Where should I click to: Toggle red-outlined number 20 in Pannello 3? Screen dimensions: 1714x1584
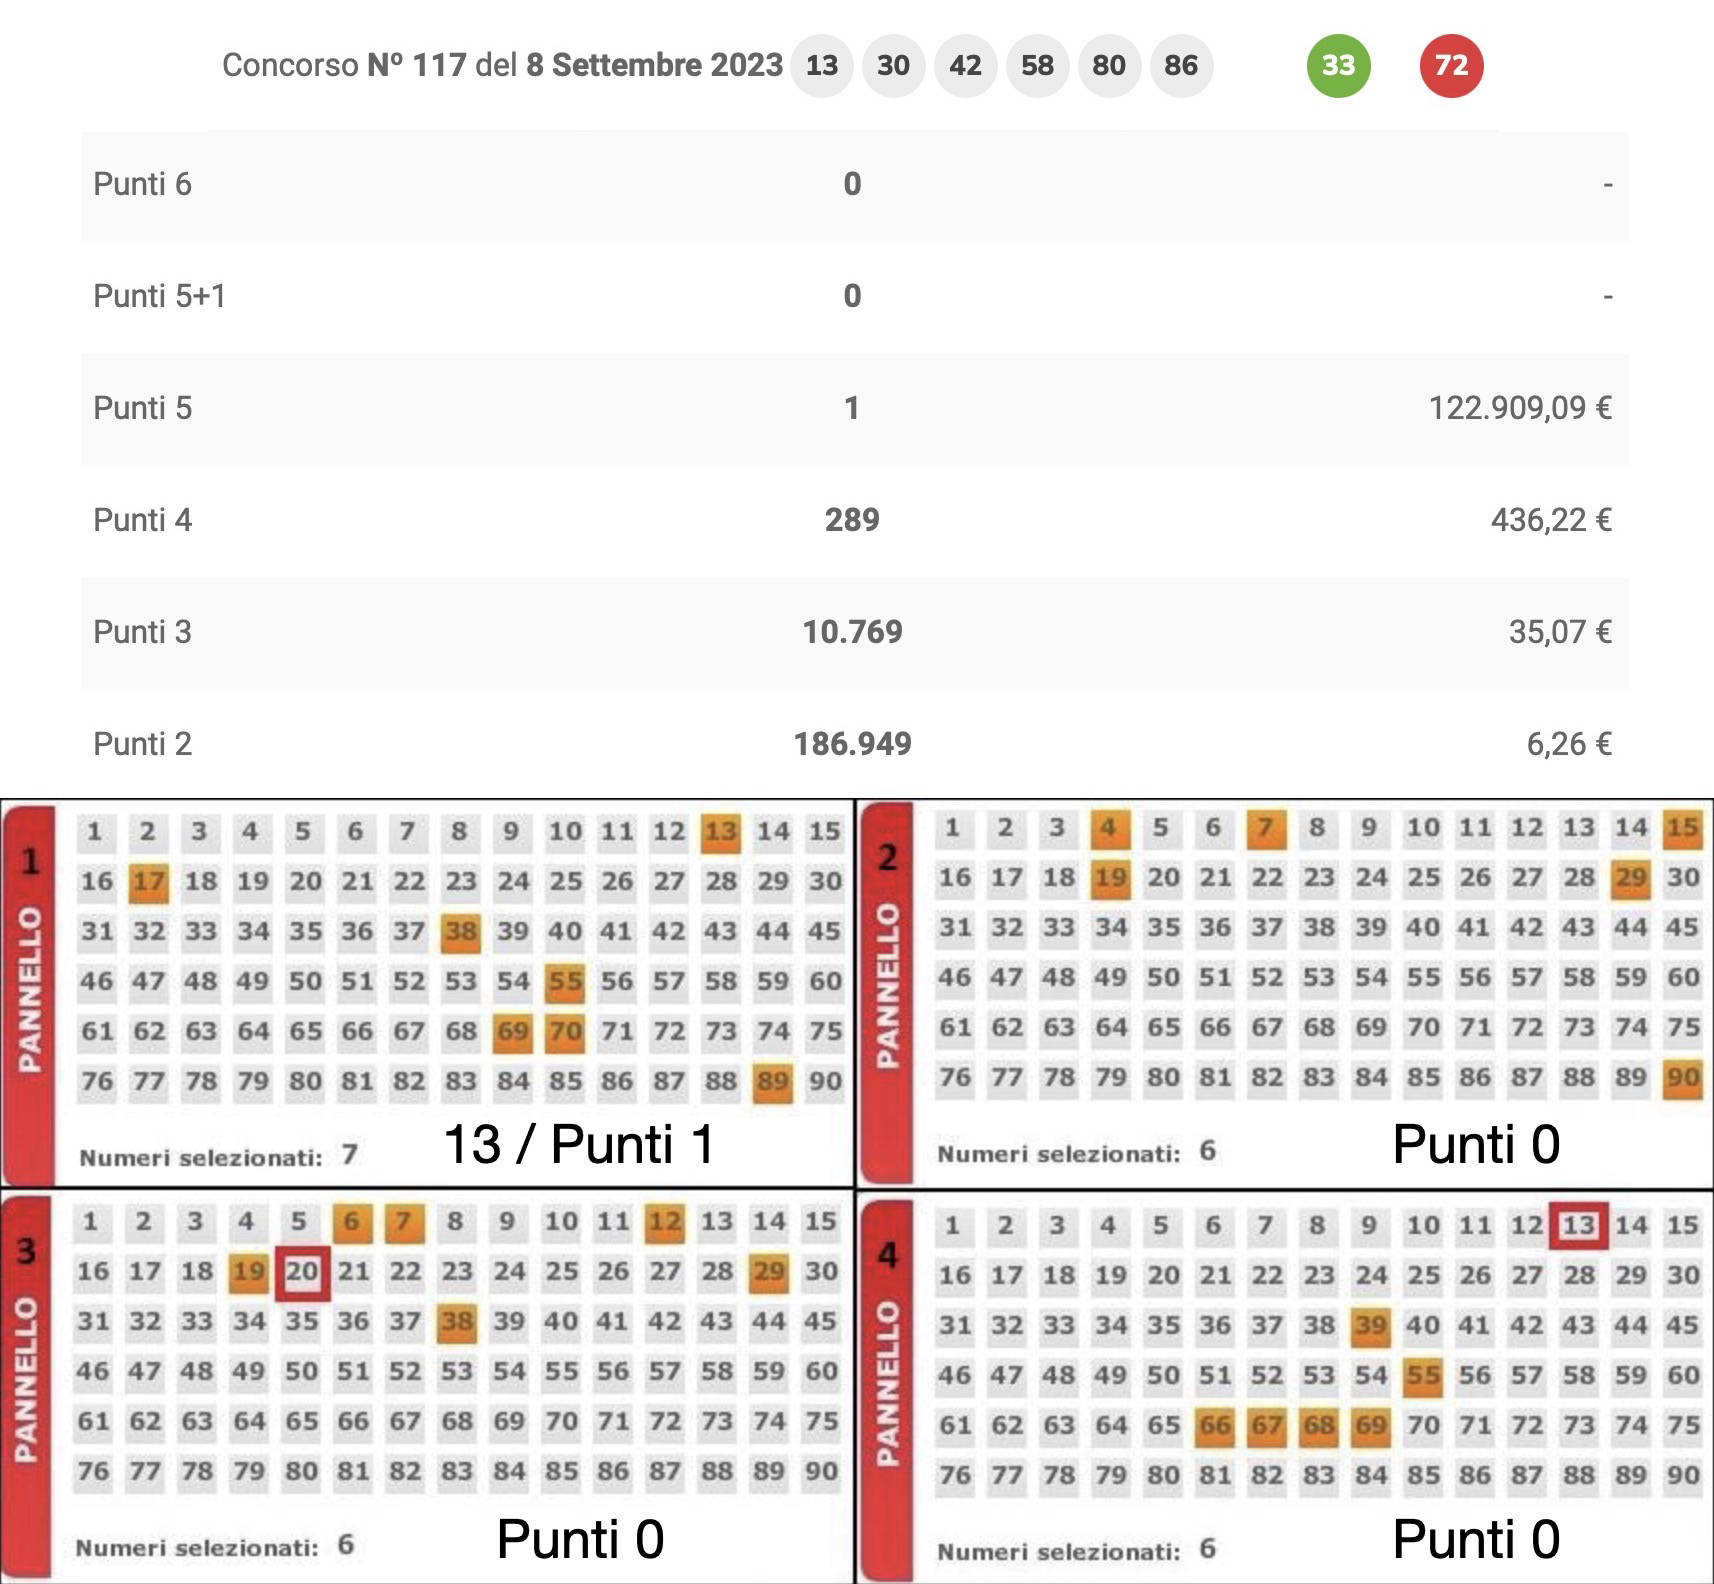click(x=302, y=1272)
